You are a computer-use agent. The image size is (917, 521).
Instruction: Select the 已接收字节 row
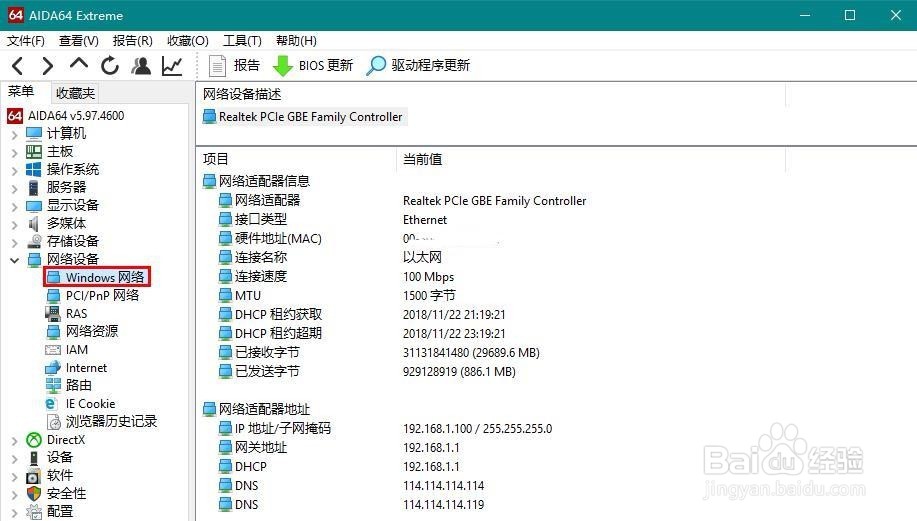[259, 353]
